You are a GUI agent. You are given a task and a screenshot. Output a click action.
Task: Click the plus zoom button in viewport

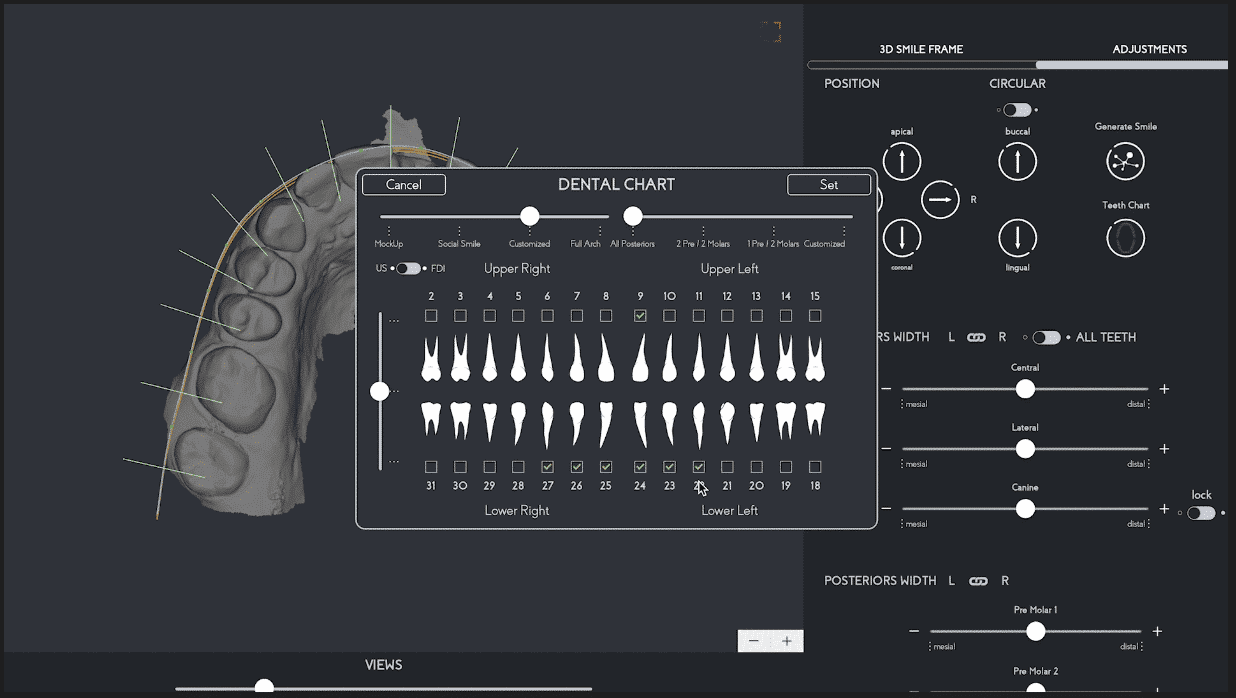point(787,641)
